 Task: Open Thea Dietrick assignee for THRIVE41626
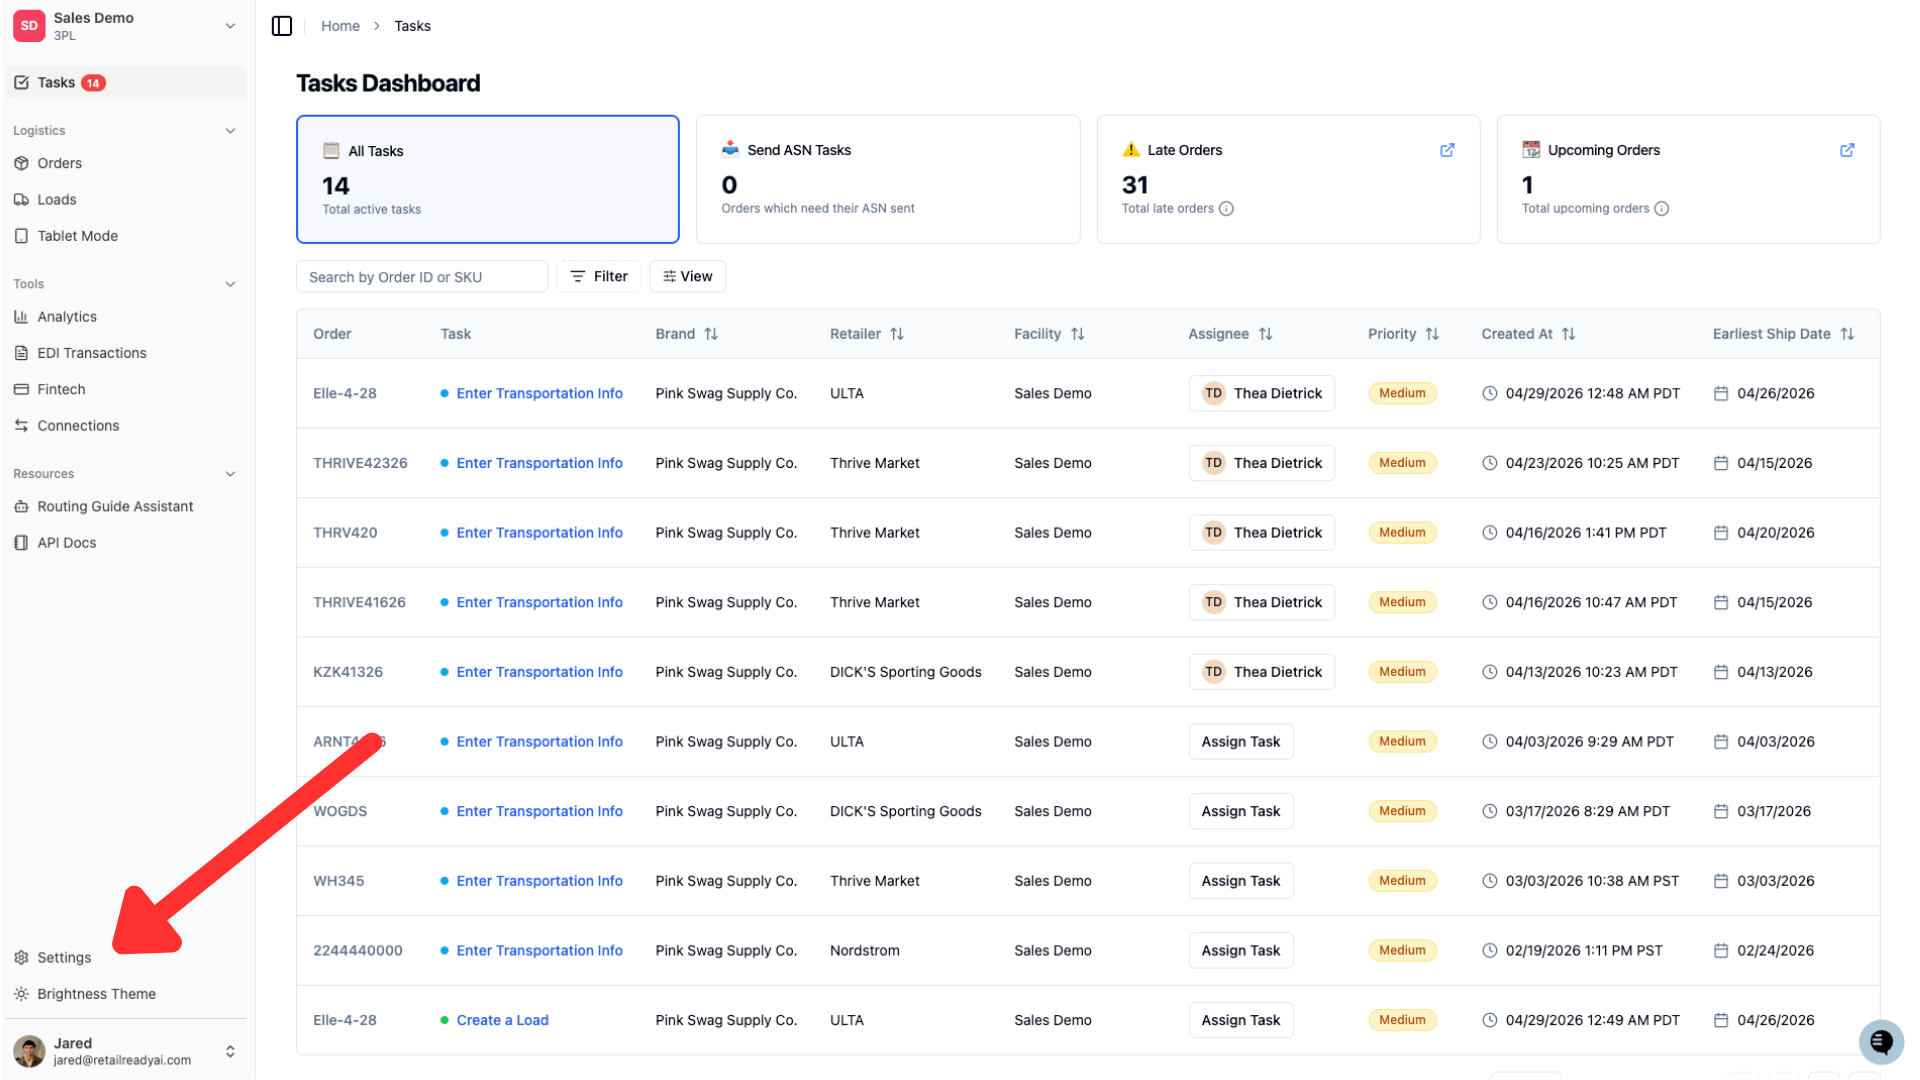[1261, 602]
